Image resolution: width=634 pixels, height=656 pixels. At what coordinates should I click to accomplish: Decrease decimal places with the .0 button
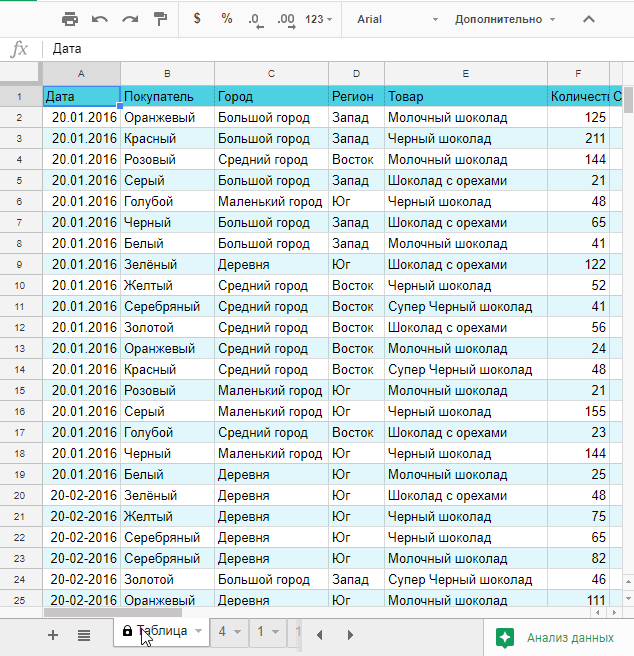point(255,19)
